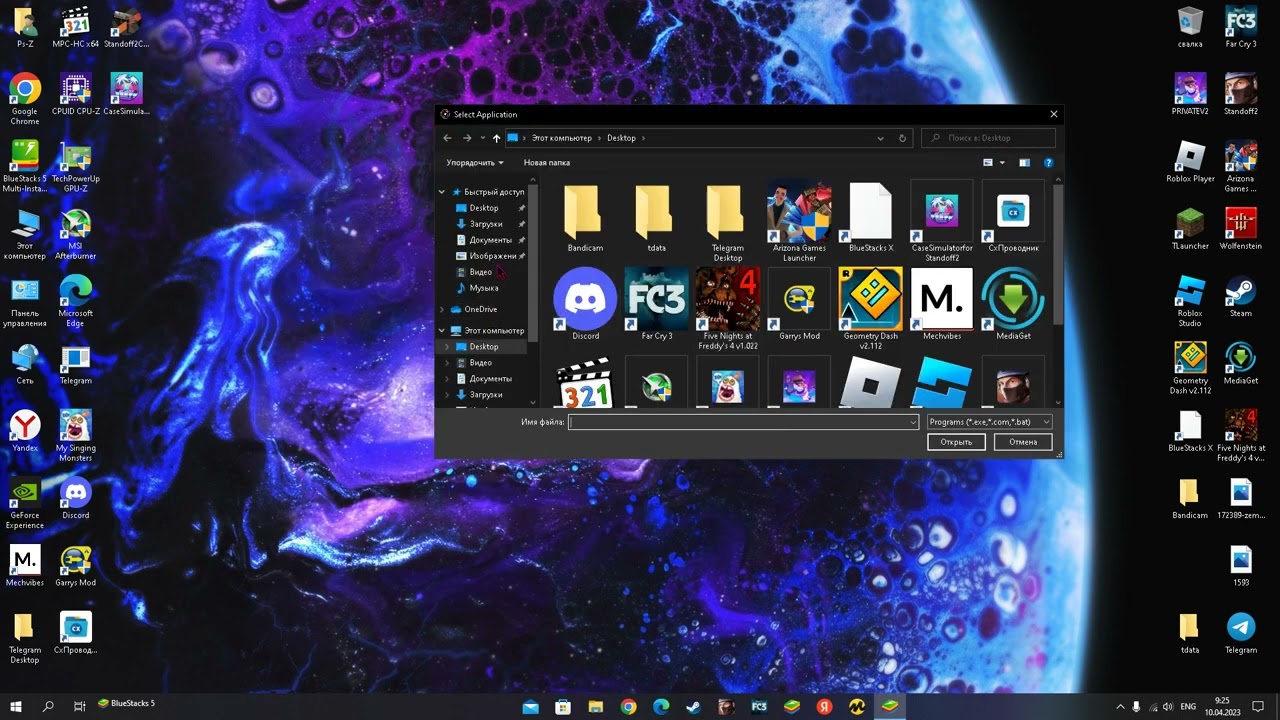Click the Отмена button
Screen dimensions: 1280x720
[1023, 442]
